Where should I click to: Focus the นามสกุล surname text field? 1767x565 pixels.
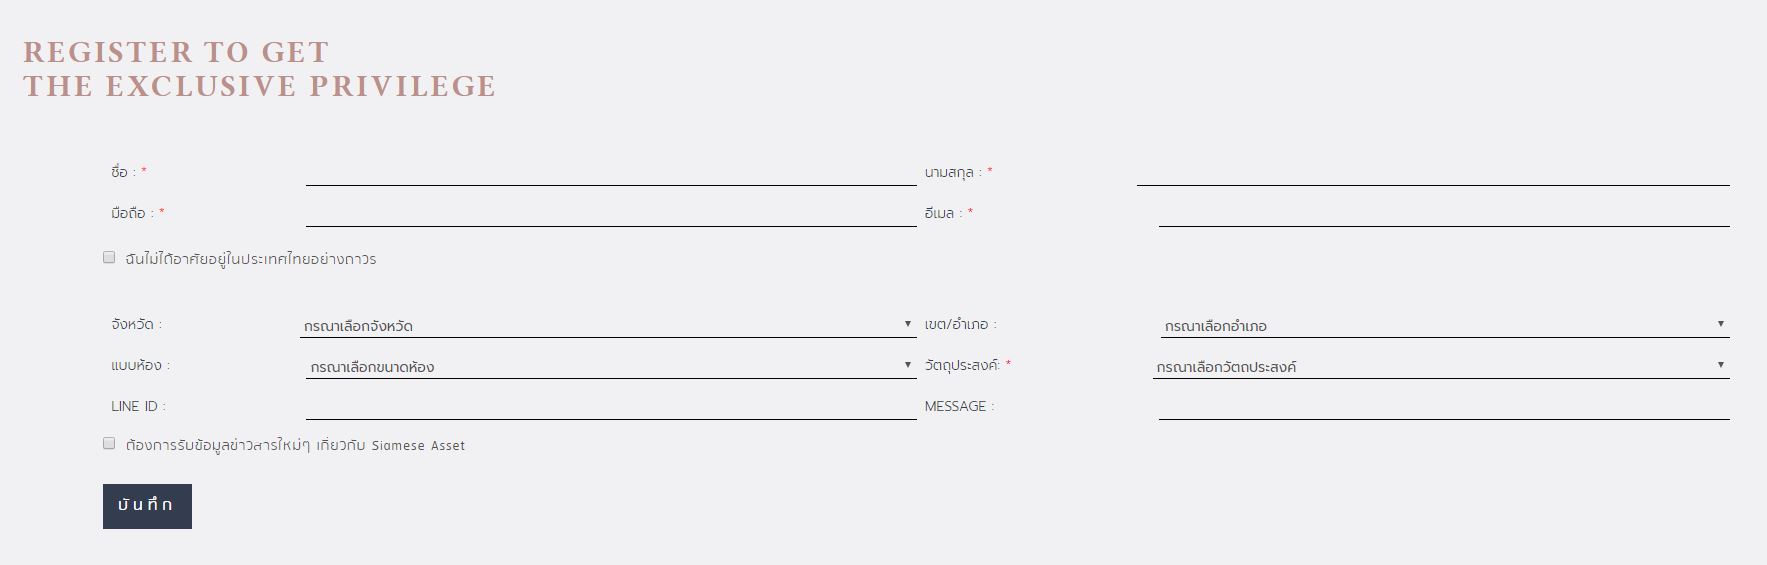(1432, 173)
